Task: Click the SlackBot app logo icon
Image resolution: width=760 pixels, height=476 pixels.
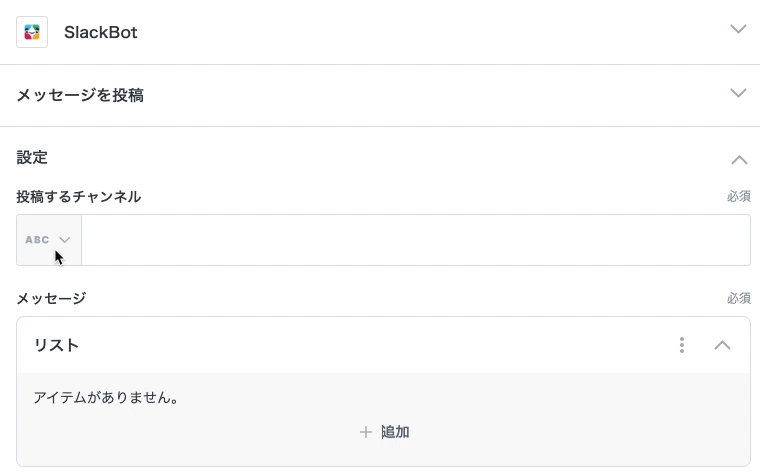Action: pos(32,32)
